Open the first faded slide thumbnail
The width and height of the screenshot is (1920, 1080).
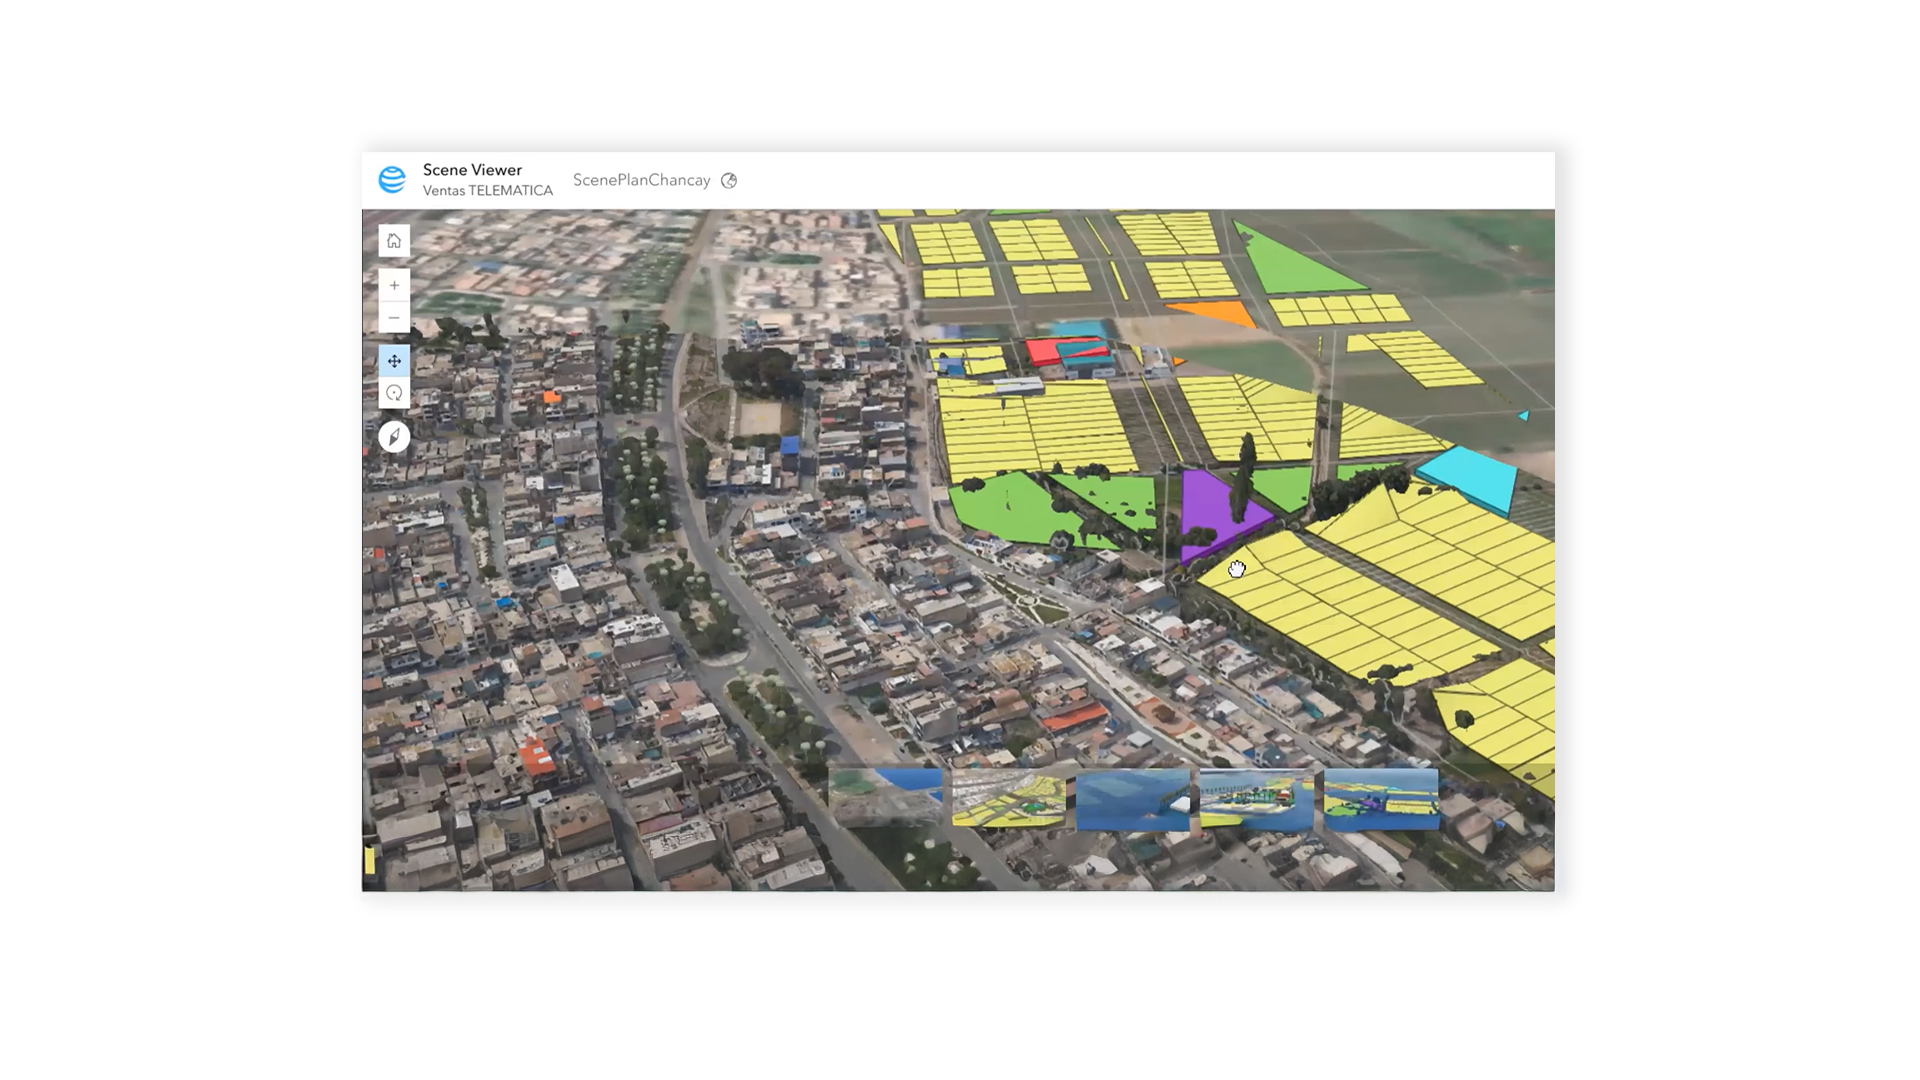(x=885, y=797)
